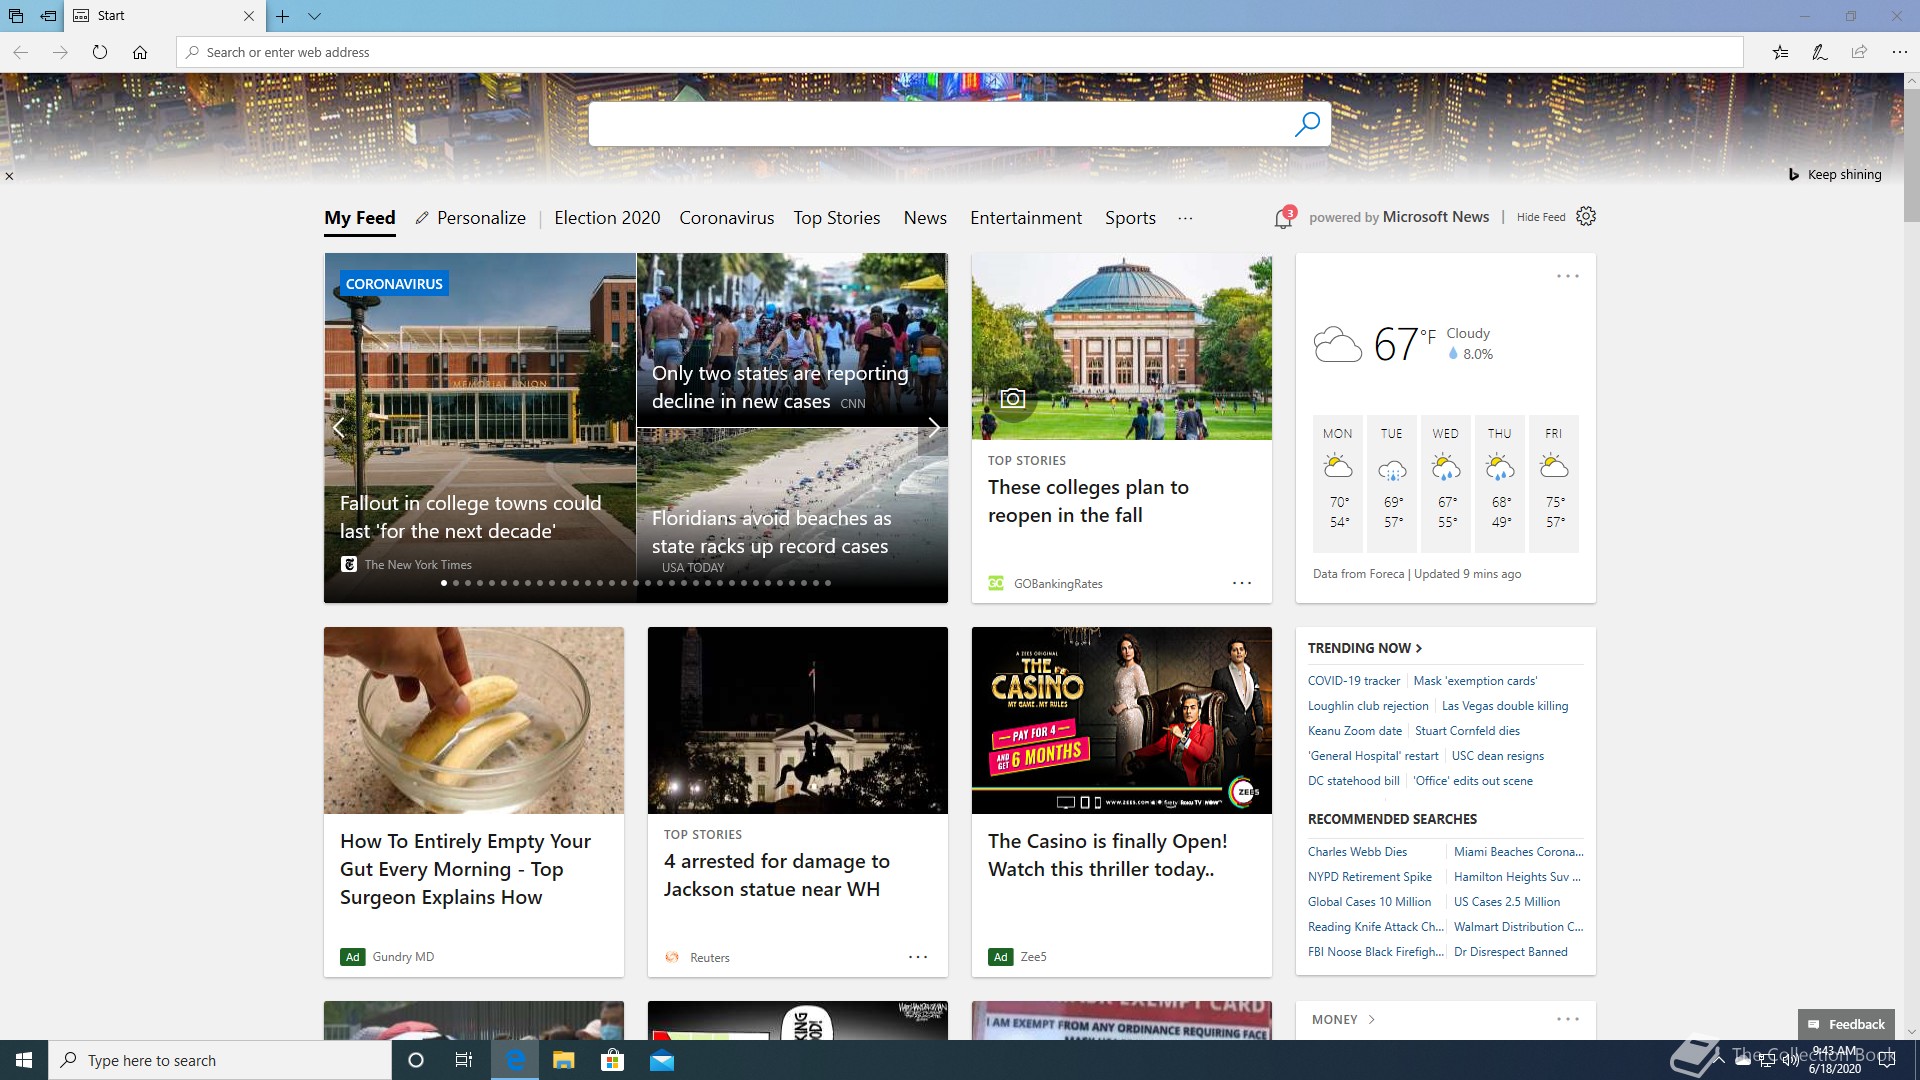
Task: Open The Casino thriller ad image
Action: click(x=1122, y=720)
